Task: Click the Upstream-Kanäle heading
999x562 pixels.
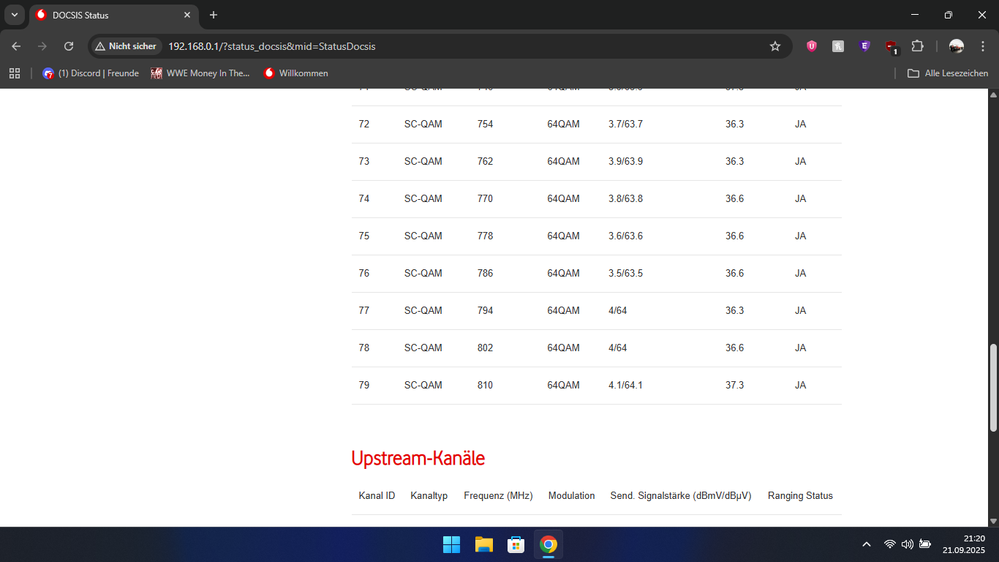Action: [418, 458]
